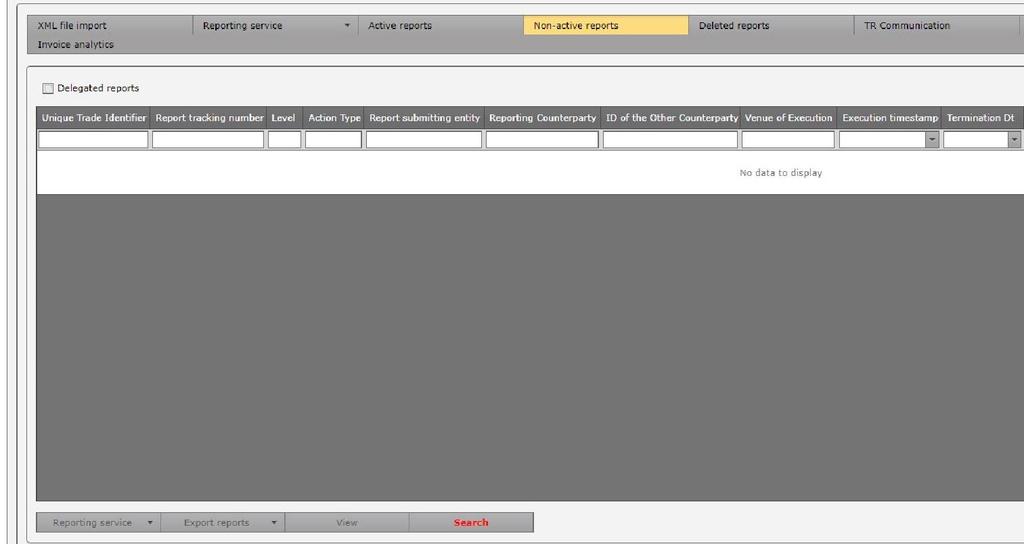This screenshot has height=544, width=1024.
Task: Open the Export reports dropdown button
Action: point(222,522)
